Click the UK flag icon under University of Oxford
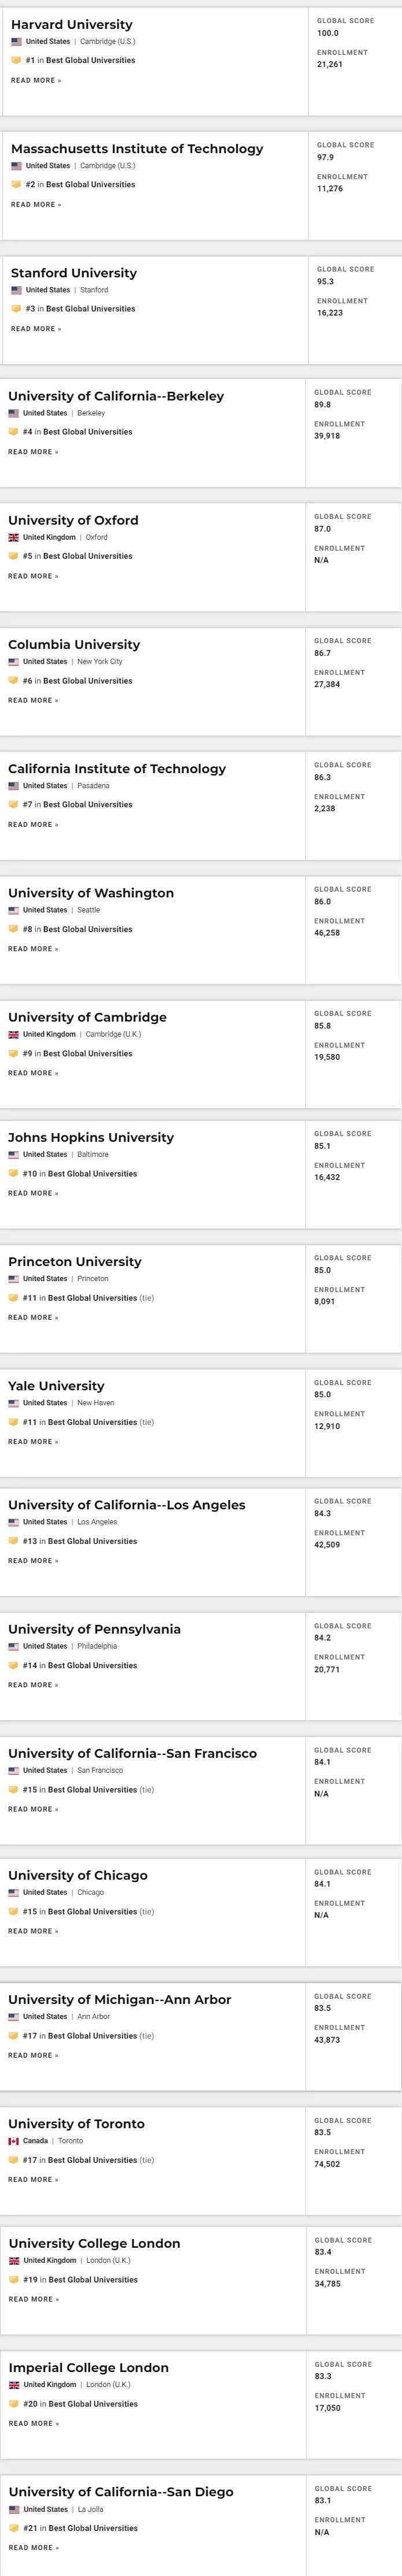This screenshot has width=402, height=2576. point(13,537)
